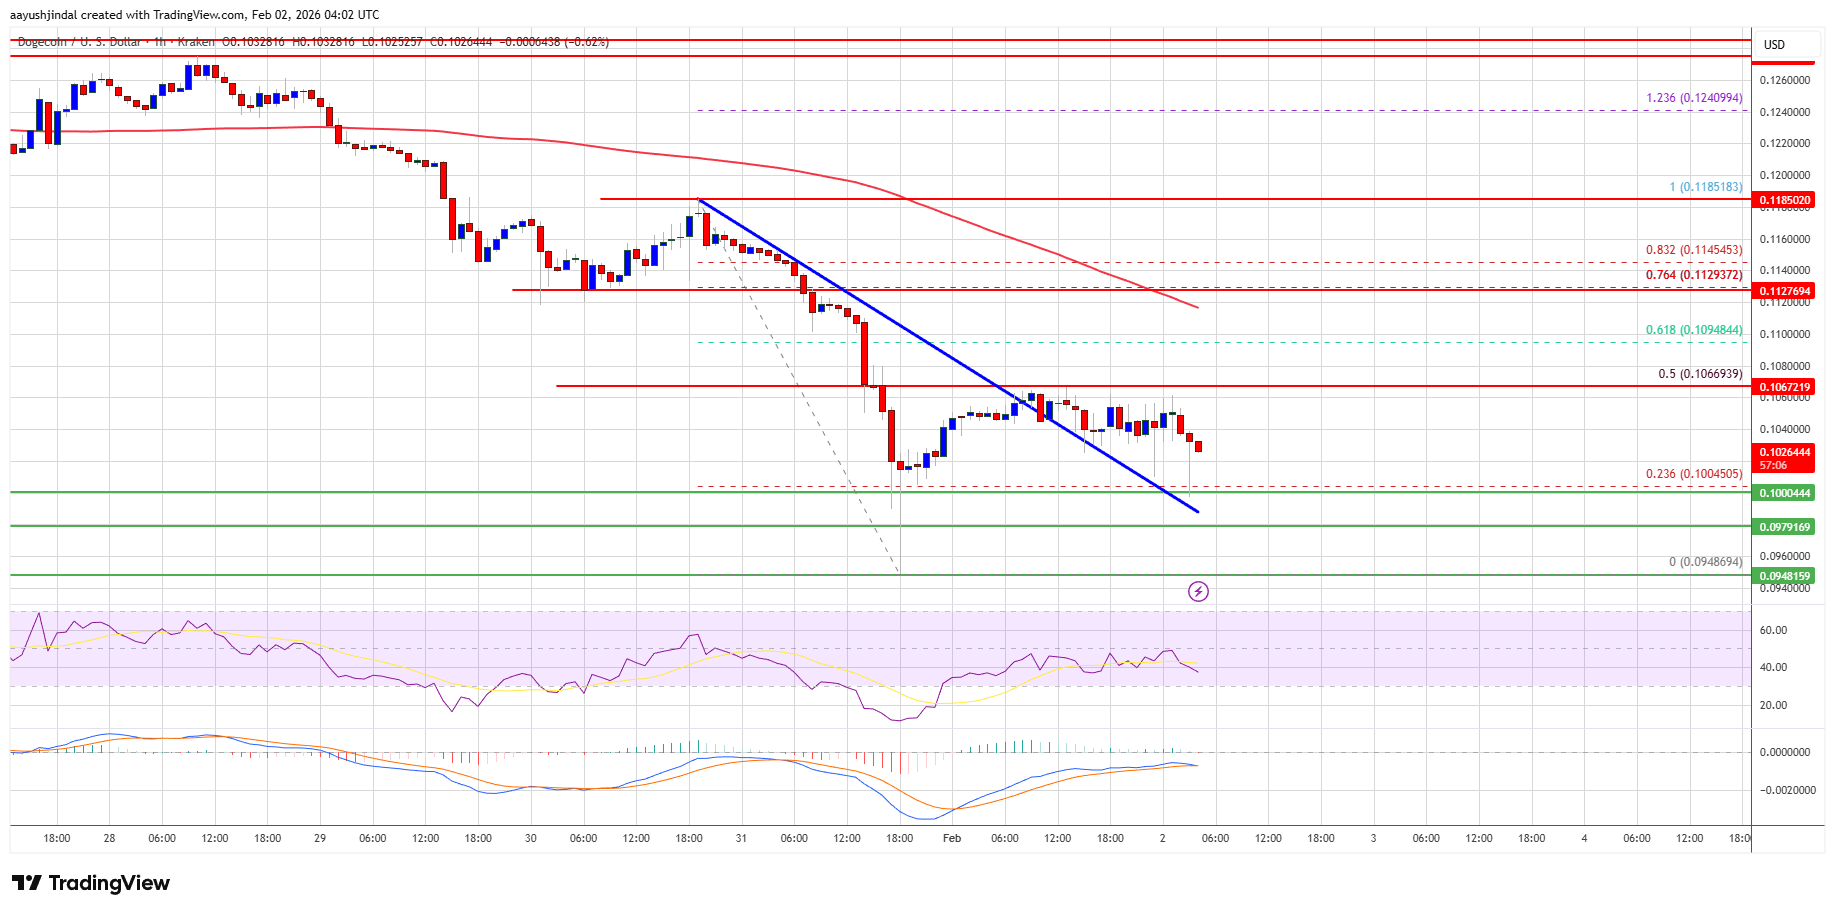Click the red last price label 0.1026444 with countdown
The image size is (1835, 913).
point(1784,458)
